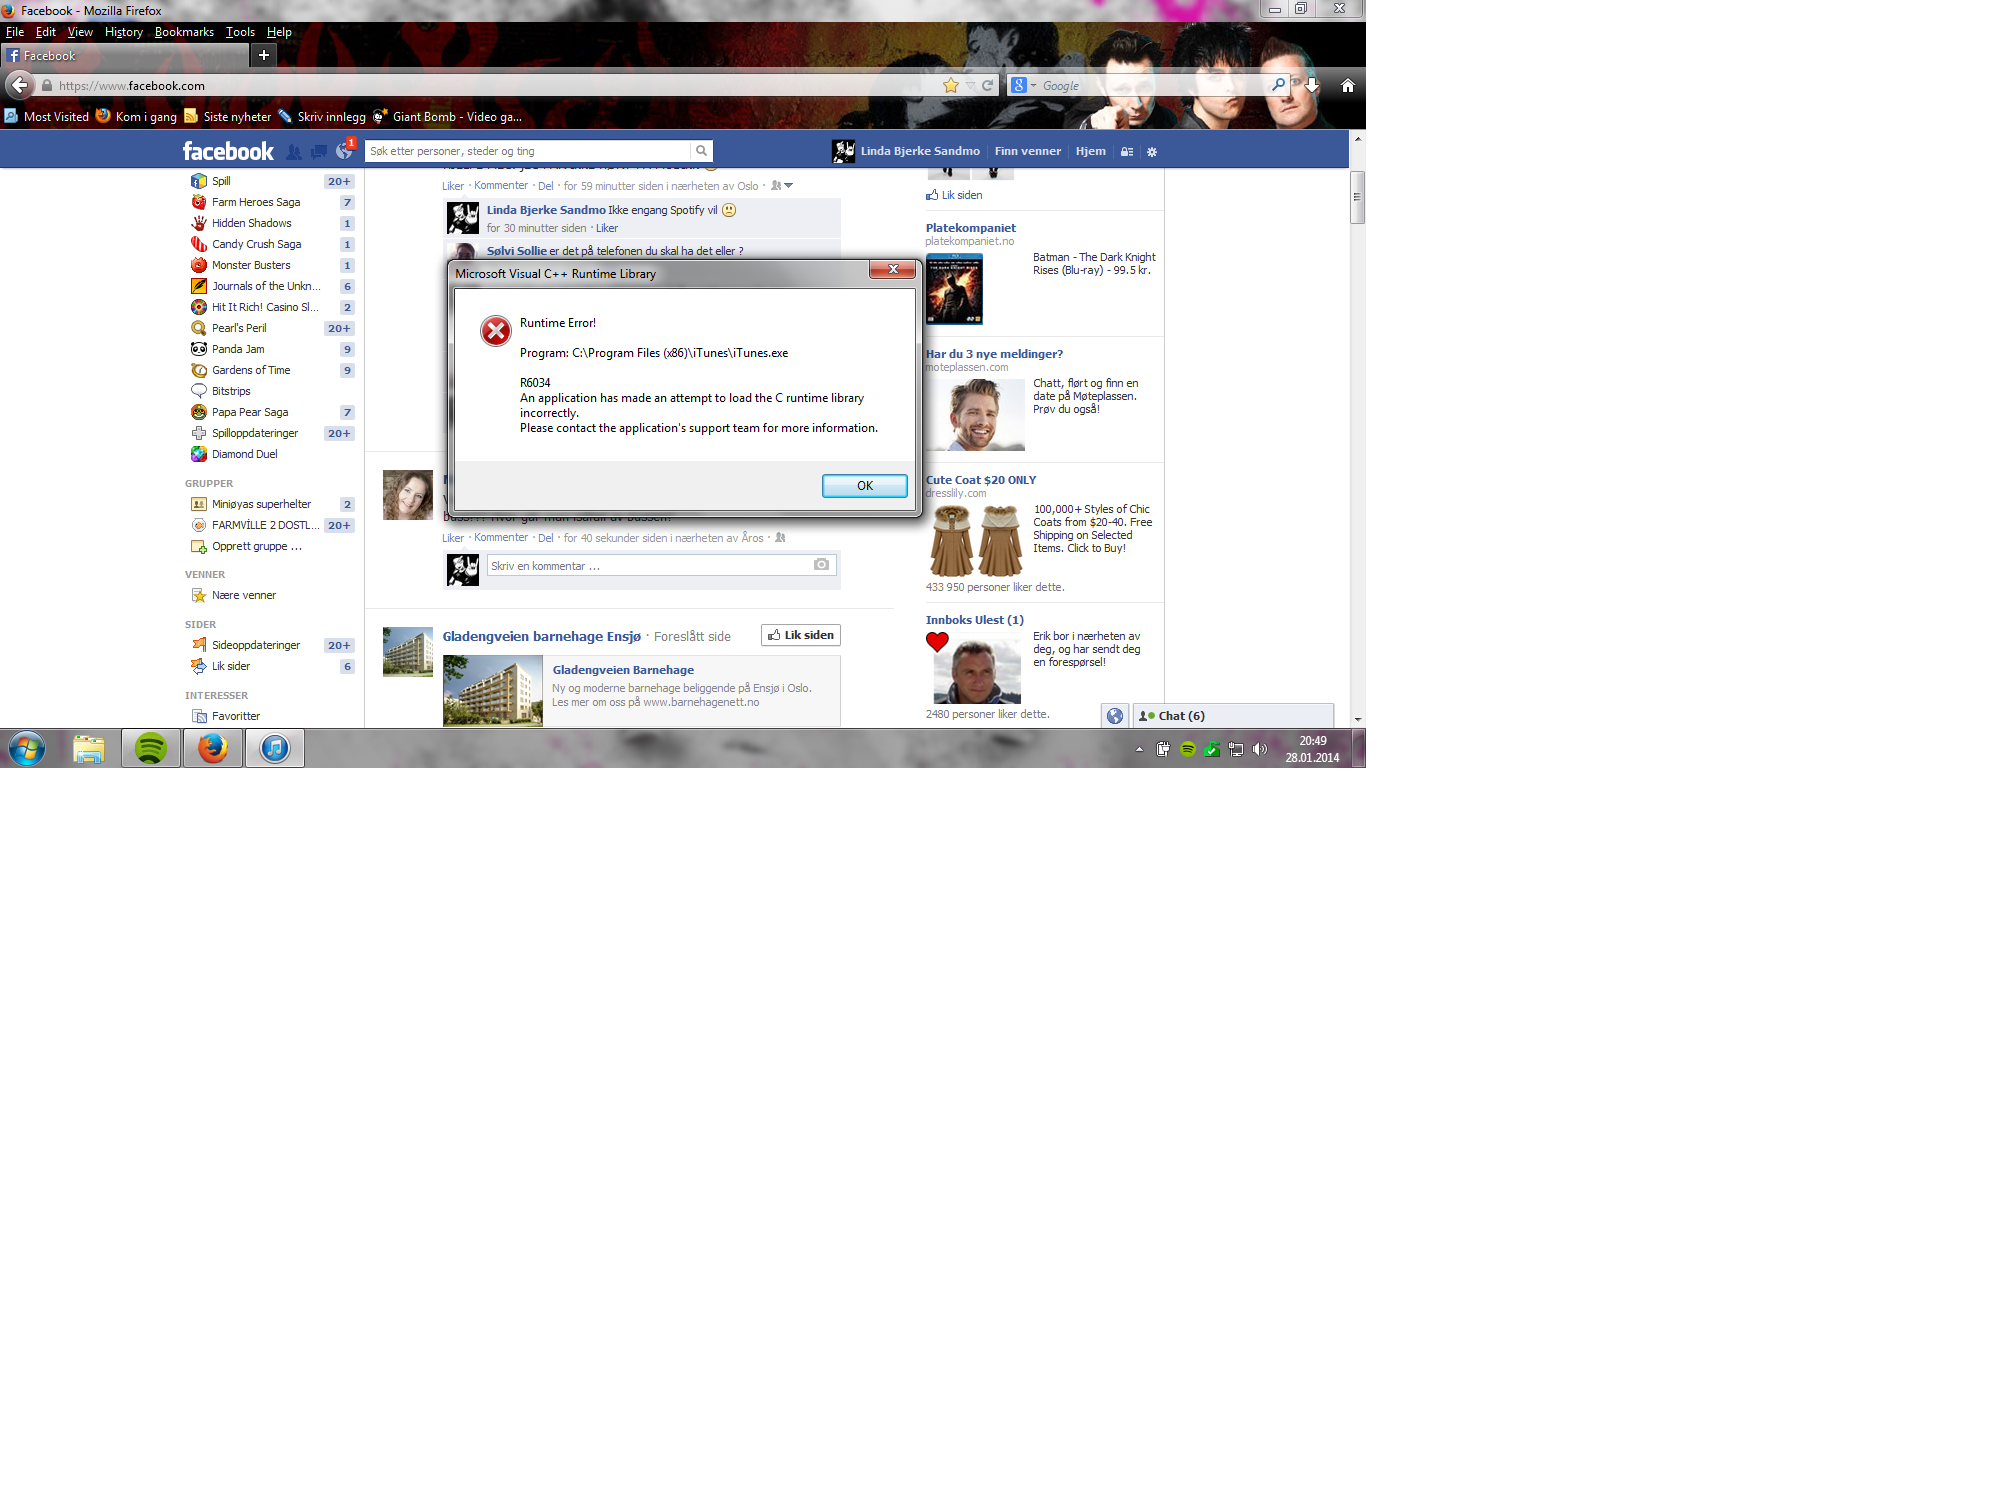Open a new tab with the plus button
Screen dimensions: 2000x1500
[263, 56]
